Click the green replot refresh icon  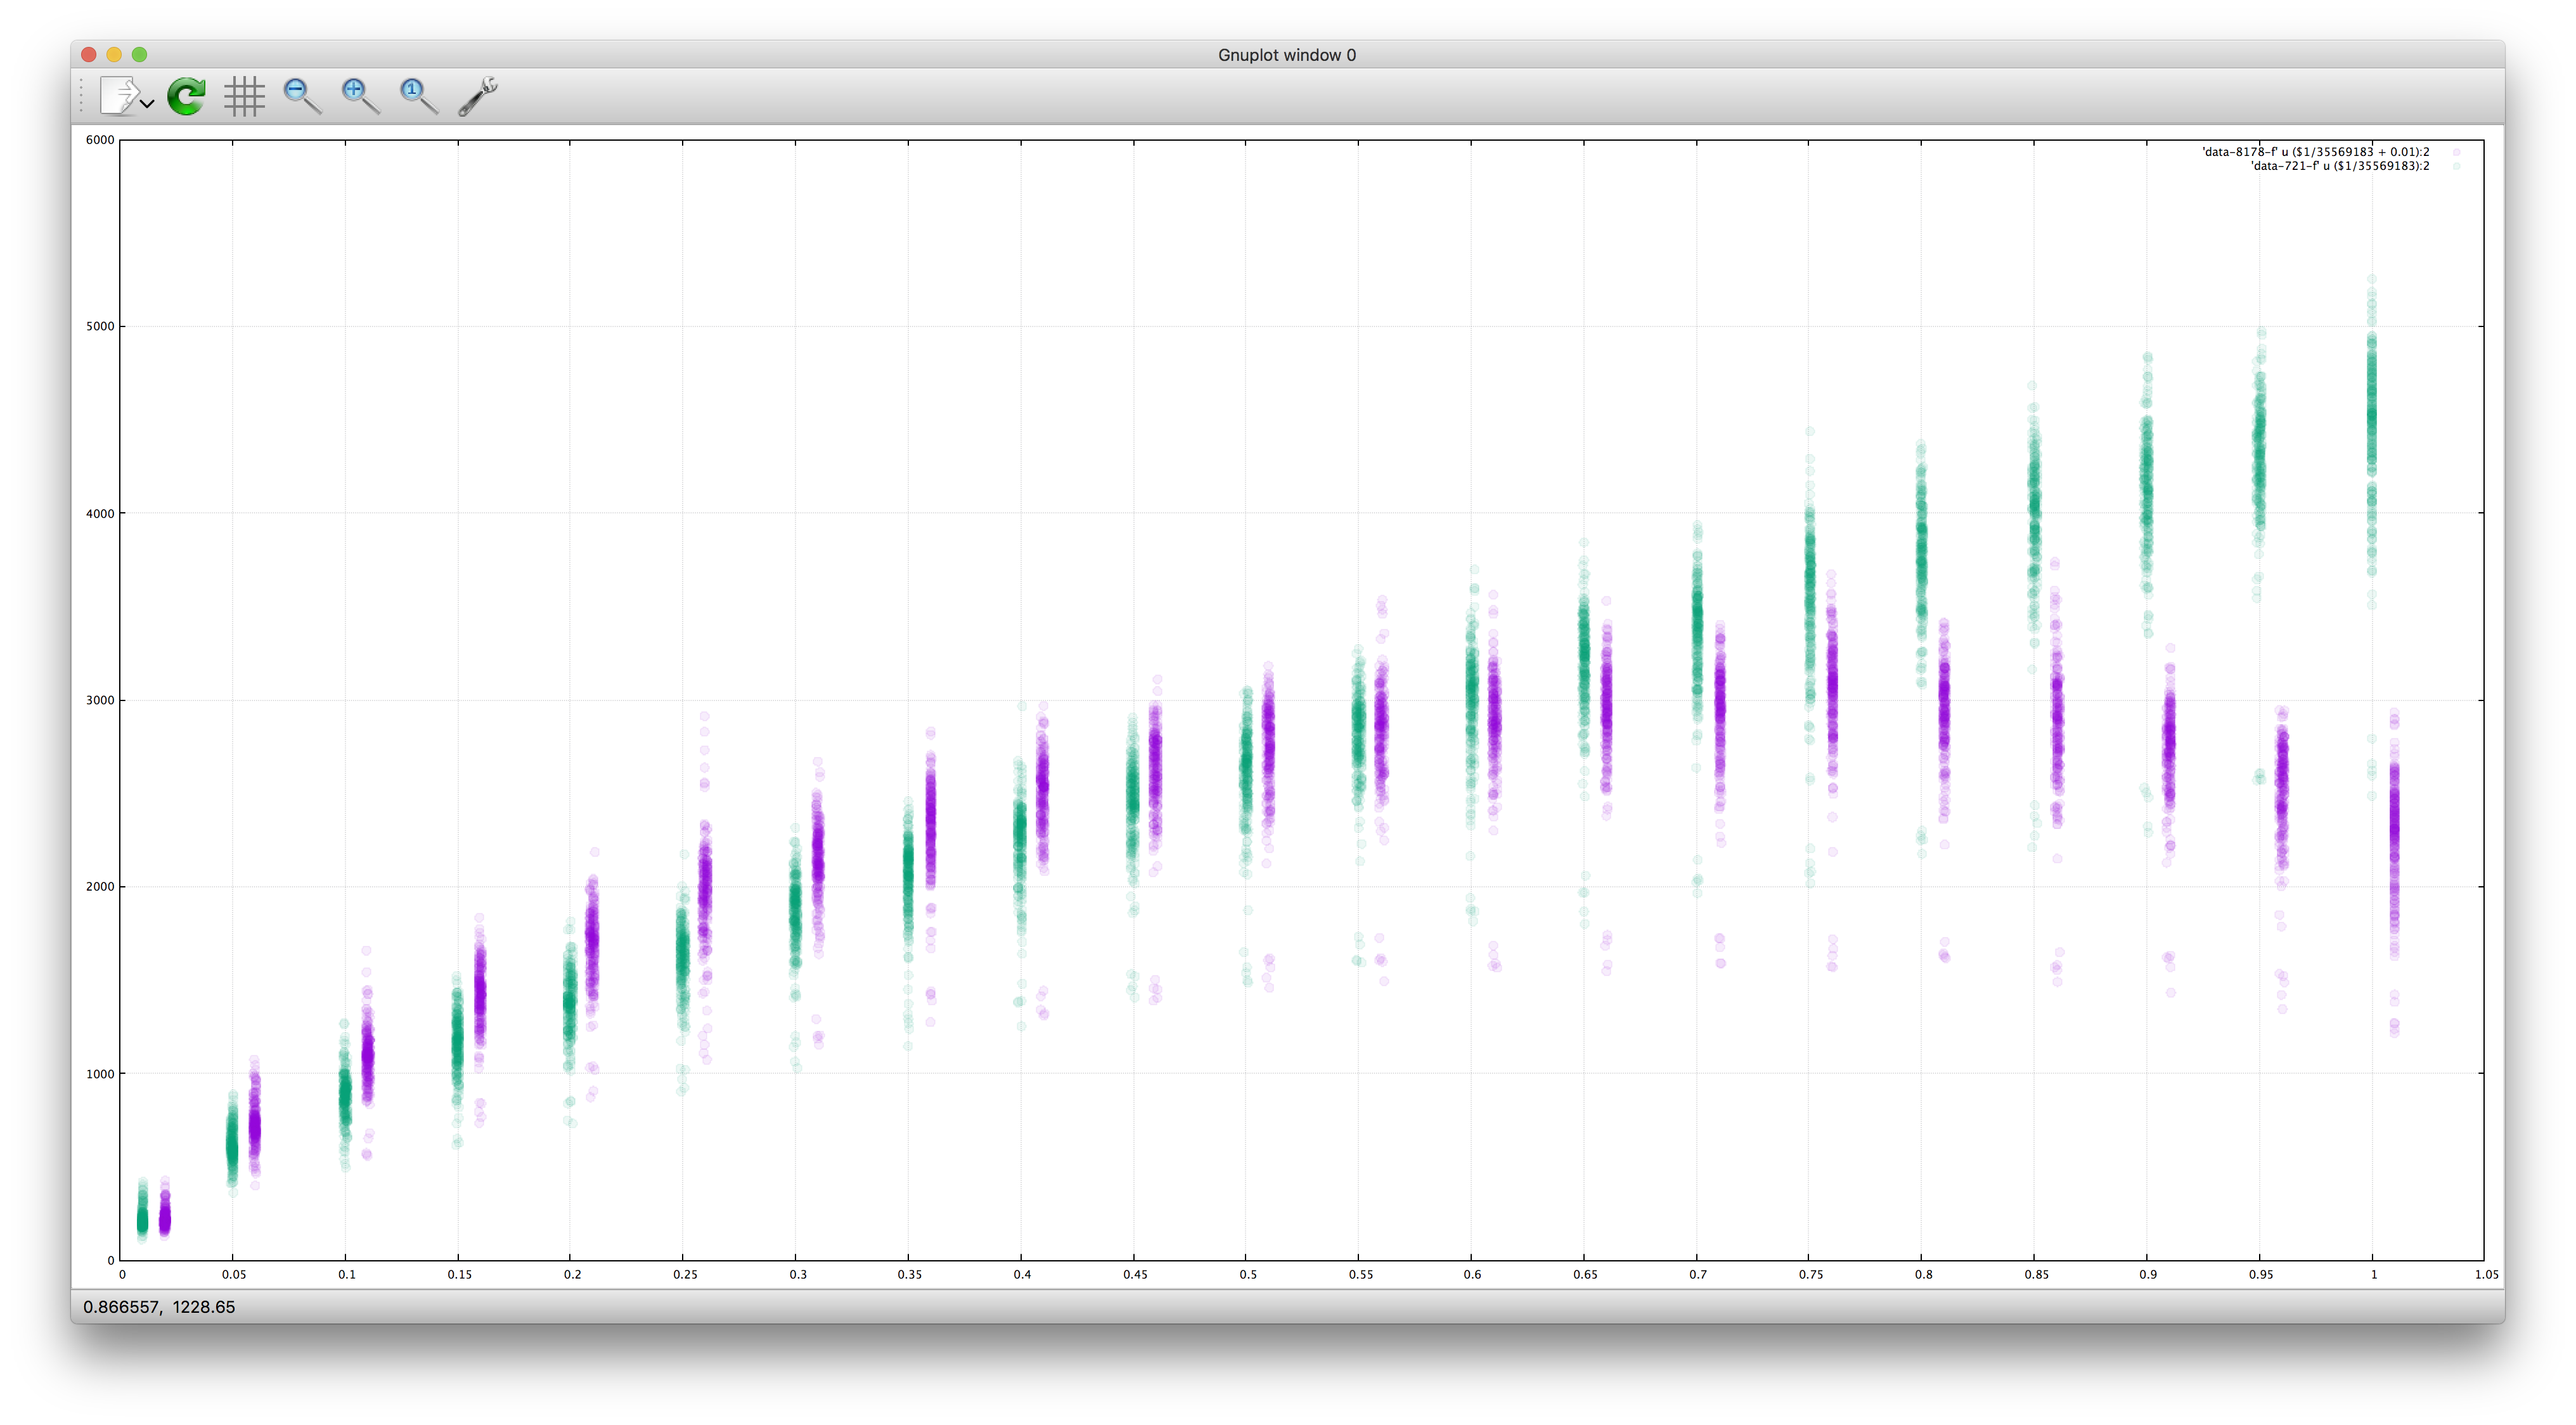point(186,96)
